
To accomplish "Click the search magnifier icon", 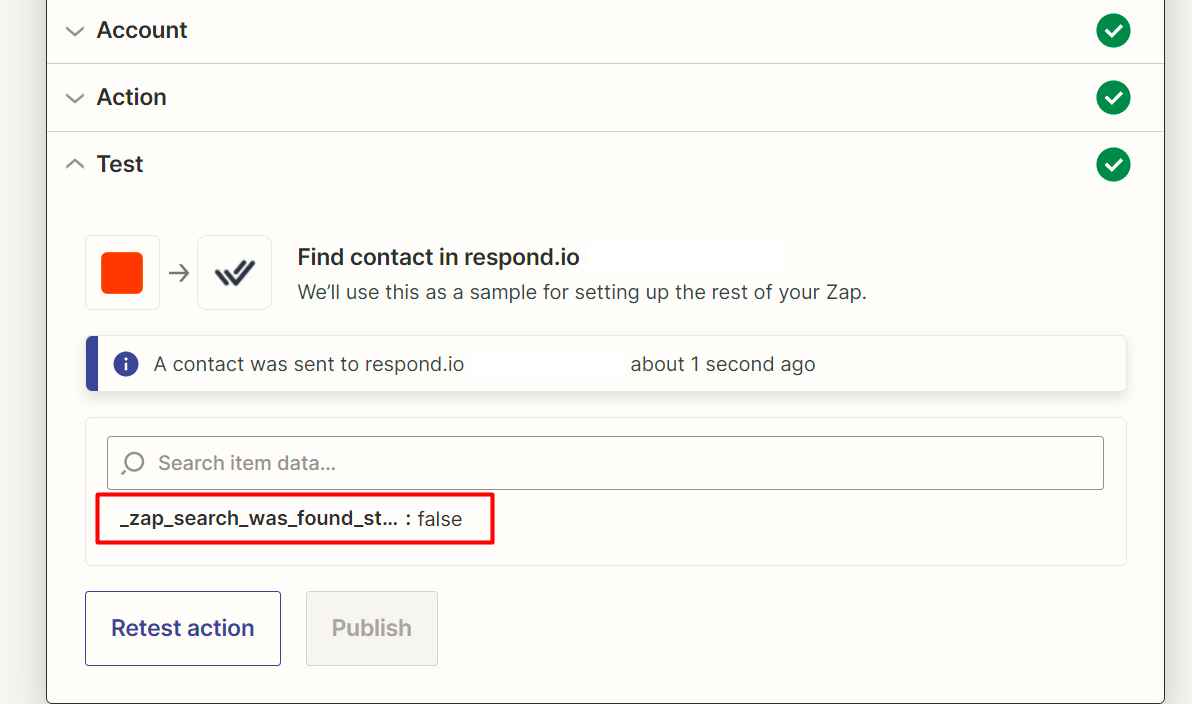I will [x=133, y=463].
